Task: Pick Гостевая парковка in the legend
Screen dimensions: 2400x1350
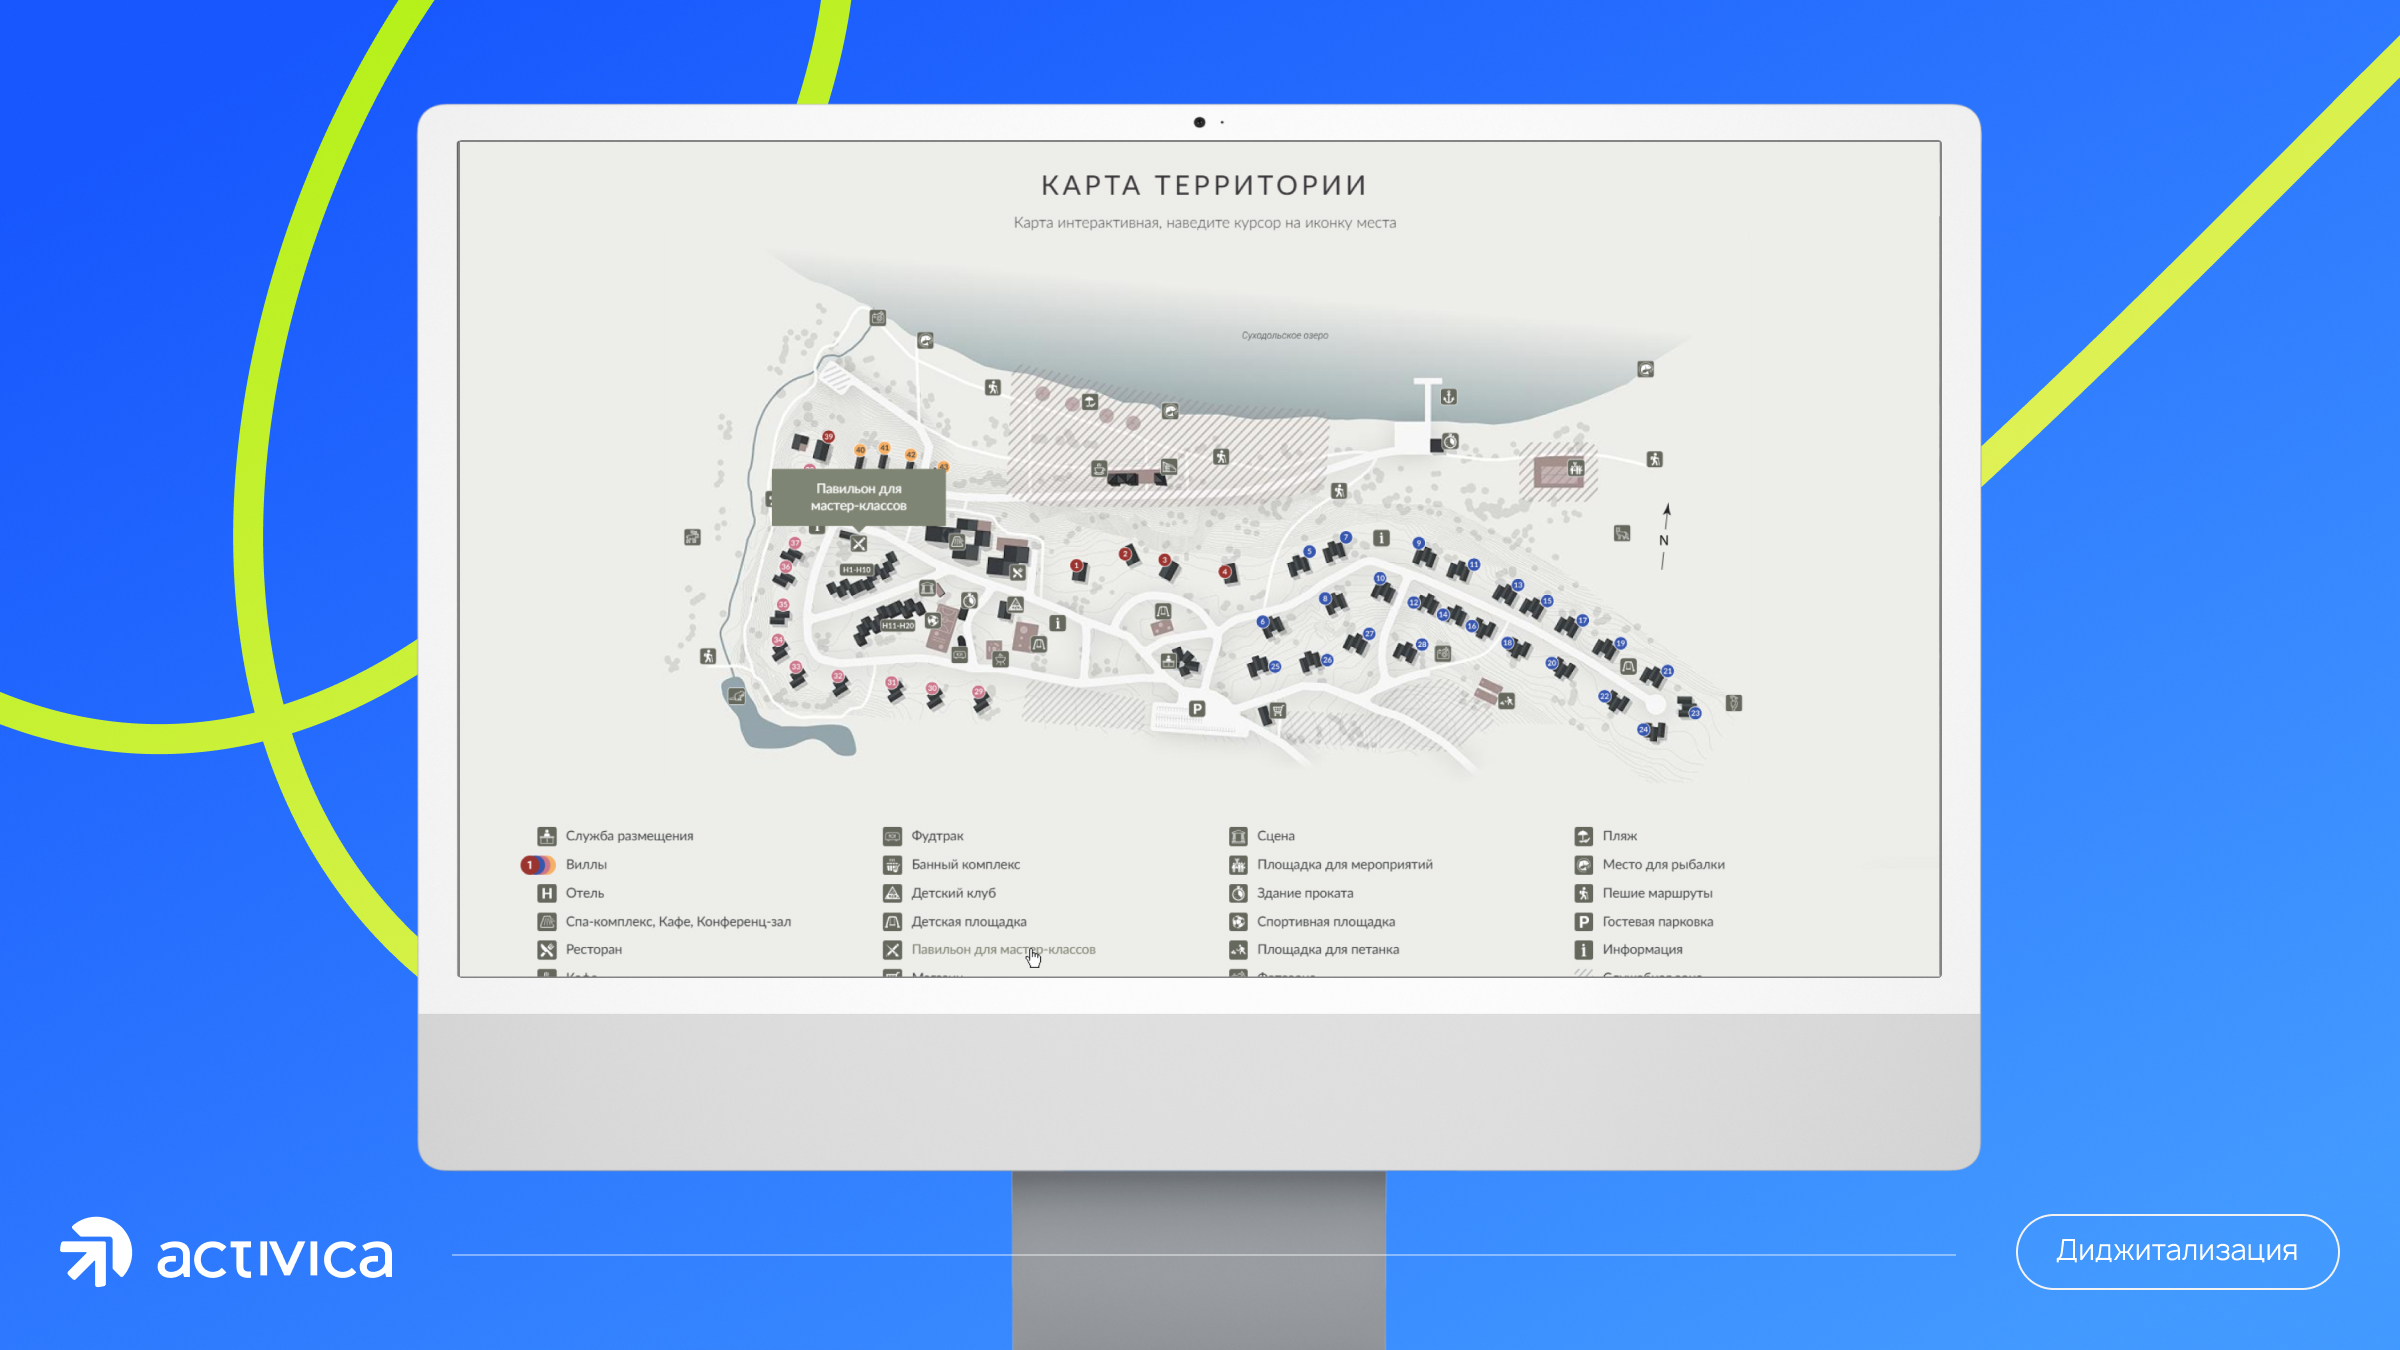Action: click(1644, 921)
